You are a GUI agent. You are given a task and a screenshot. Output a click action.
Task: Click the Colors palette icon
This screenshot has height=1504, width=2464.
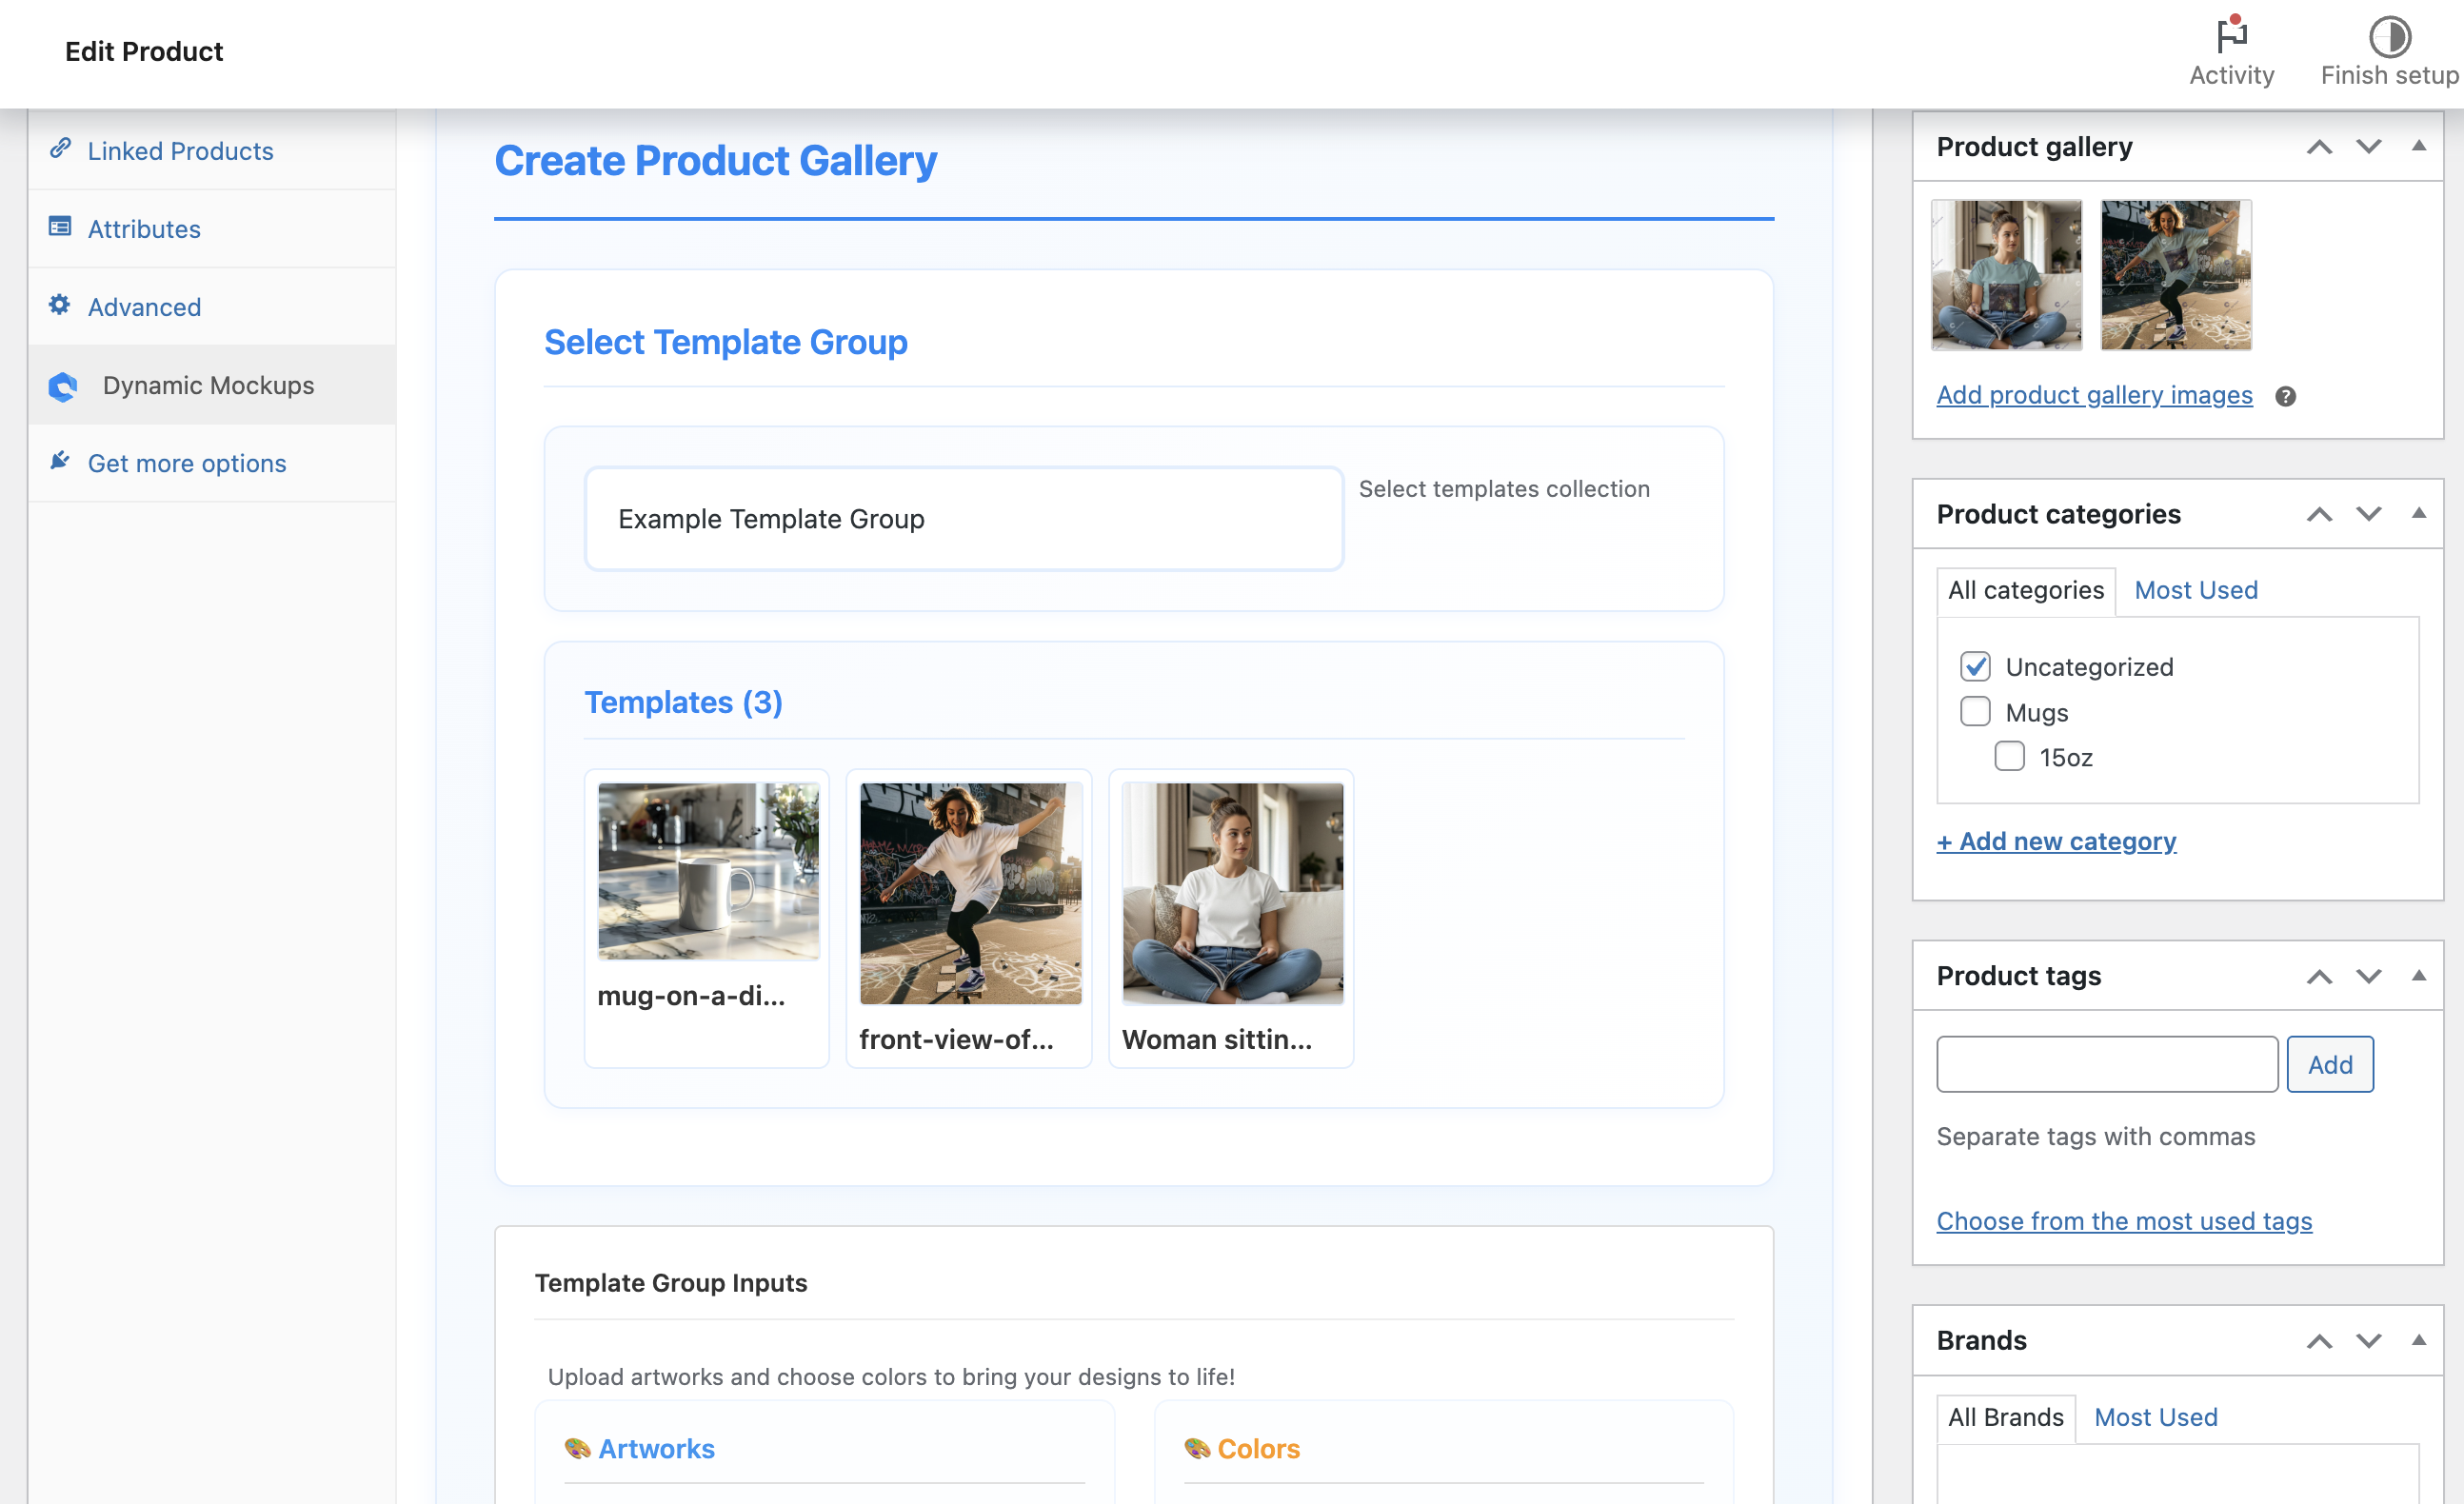[1197, 1449]
